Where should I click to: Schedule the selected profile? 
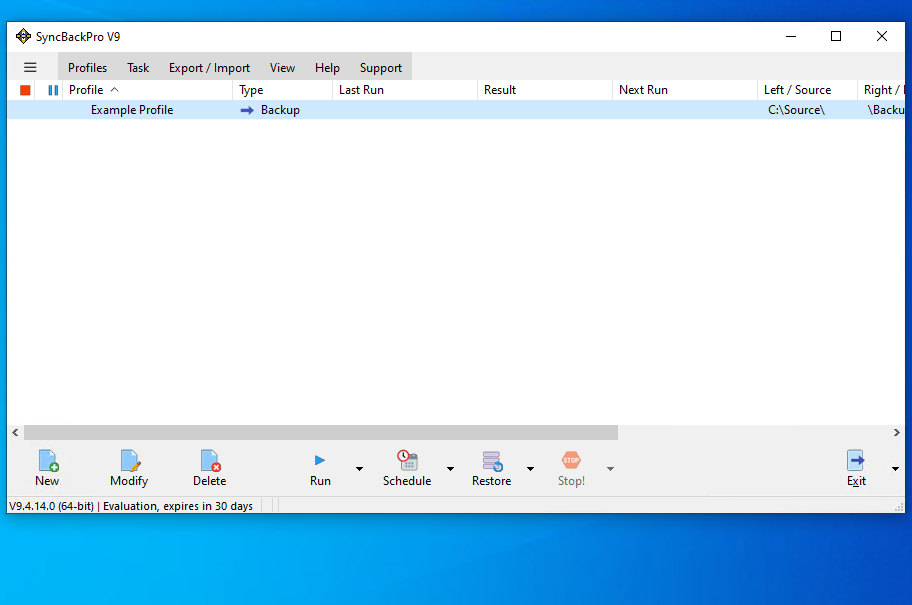(407, 468)
